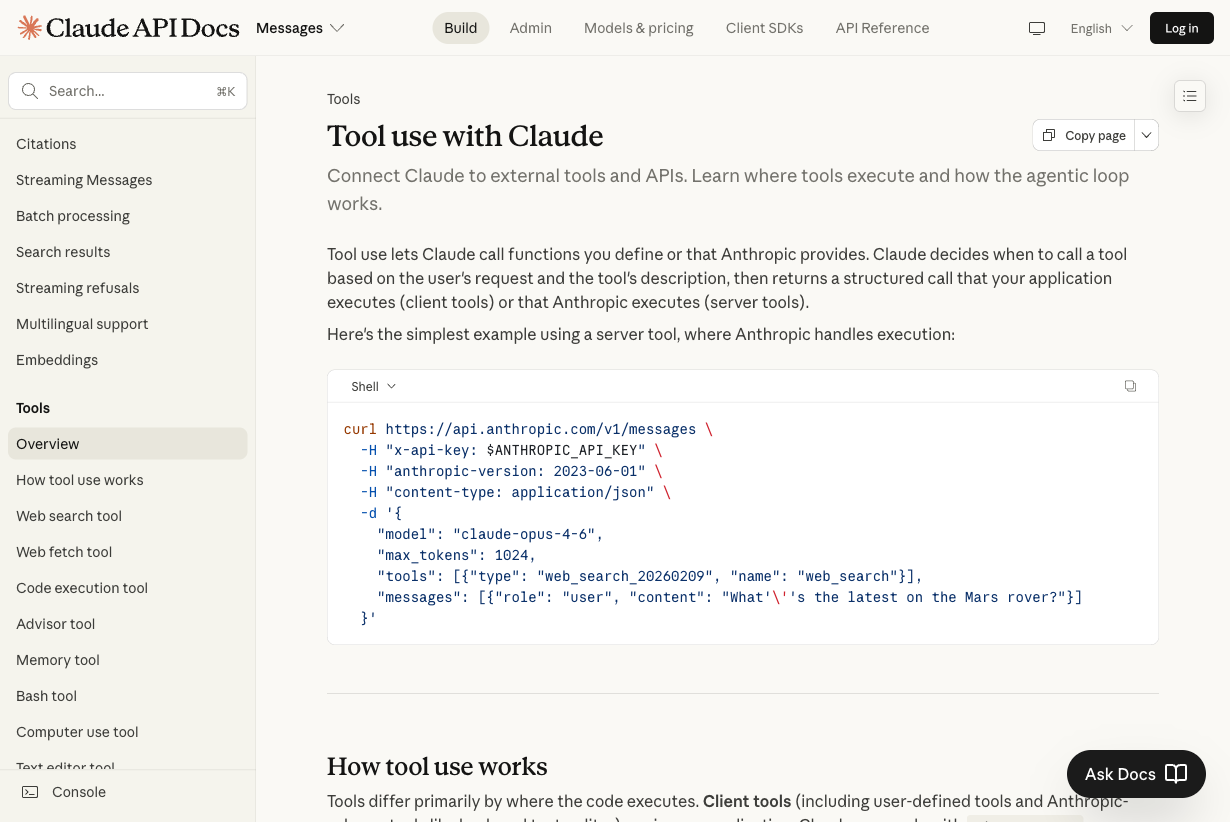Open the Client SDKs tab

point(765,28)
